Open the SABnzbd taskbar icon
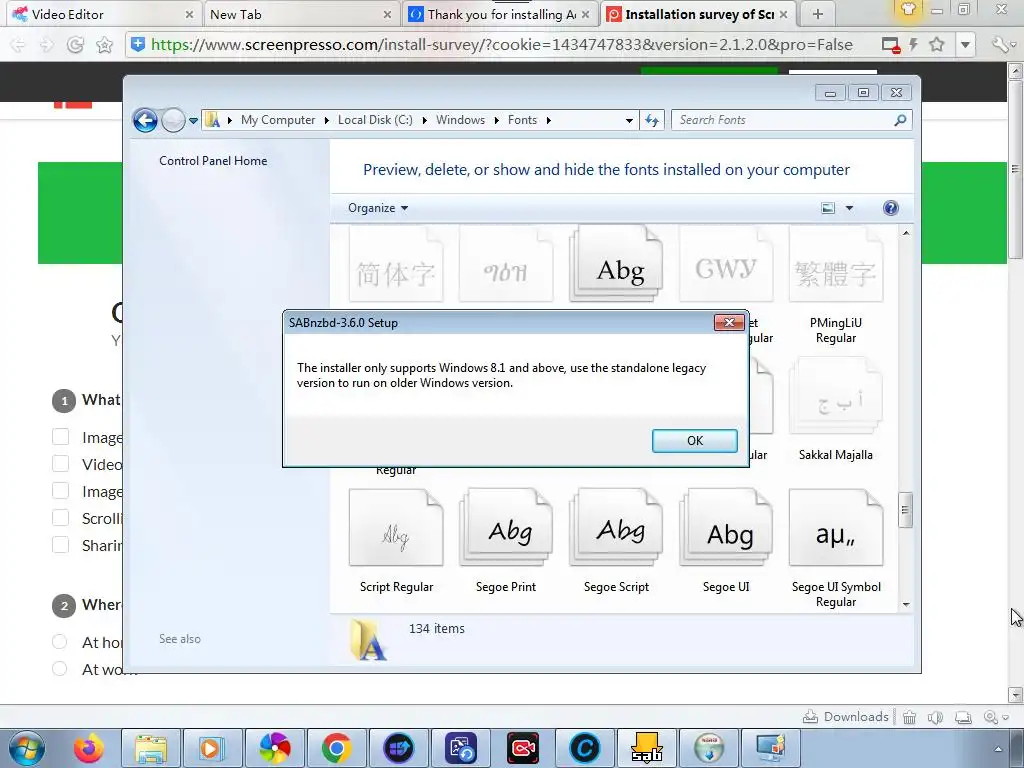 [647, 748]
